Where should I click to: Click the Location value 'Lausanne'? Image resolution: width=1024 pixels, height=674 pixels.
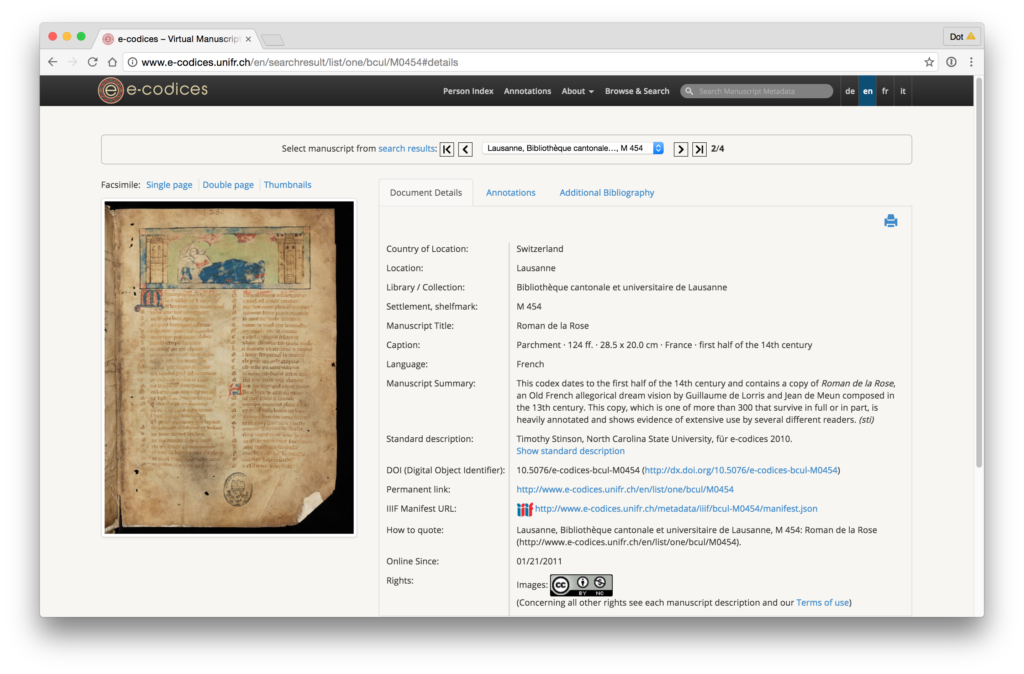(536, 268)
